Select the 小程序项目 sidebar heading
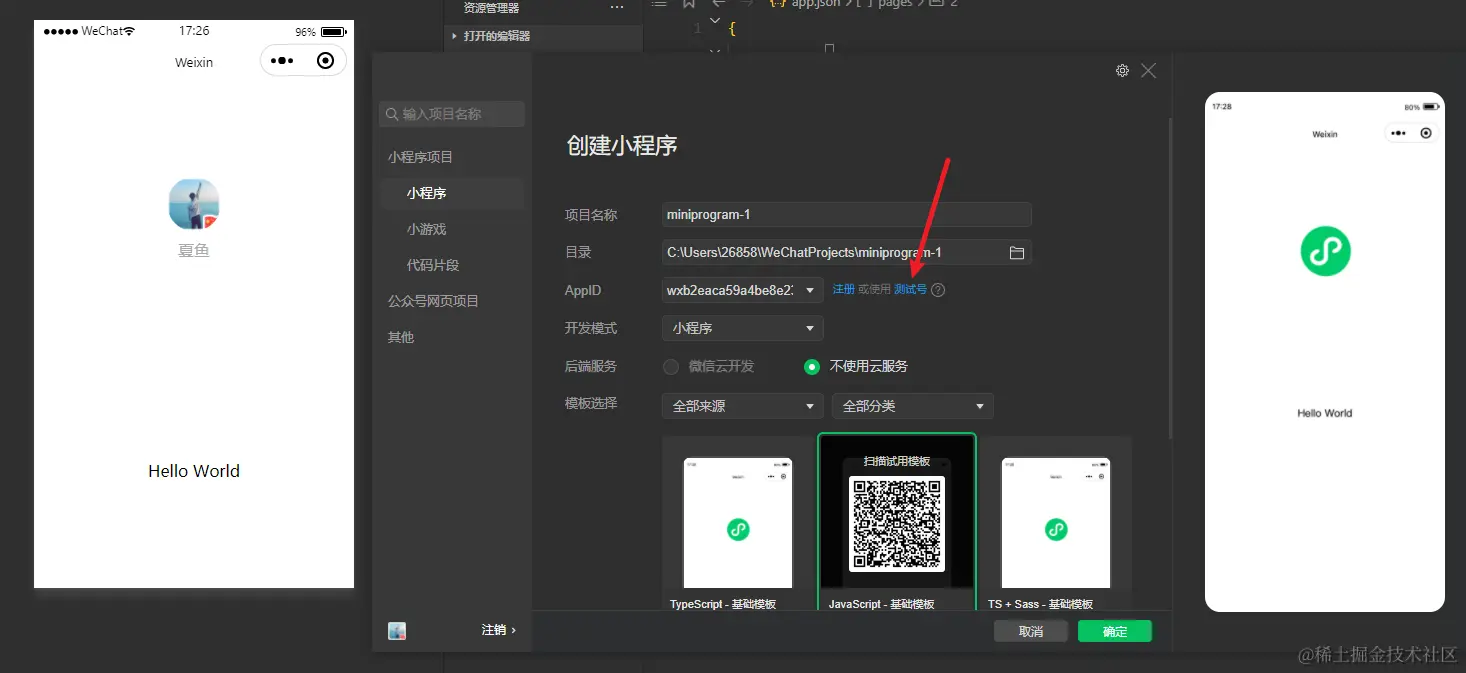Viewport: 1466px width, 673px height. click(x=421, y=157)
